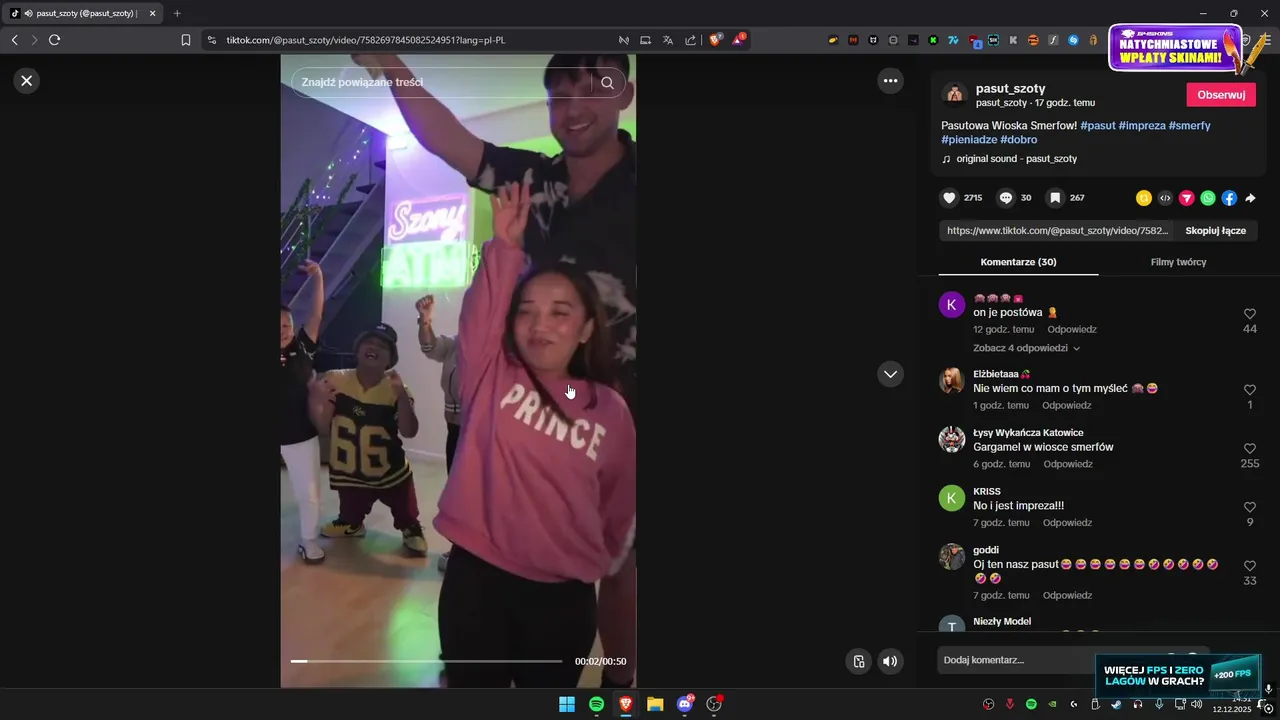Click the browser address bar URL

[x=365, y=40]
